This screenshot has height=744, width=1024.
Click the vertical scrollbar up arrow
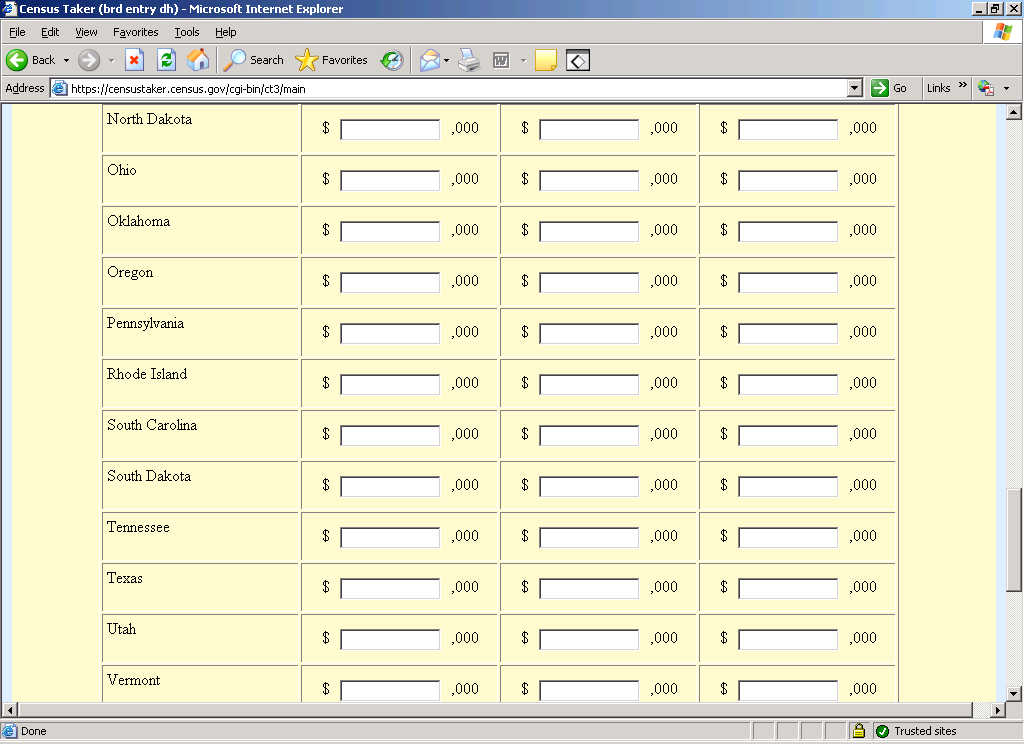[x=1014, y=112]
